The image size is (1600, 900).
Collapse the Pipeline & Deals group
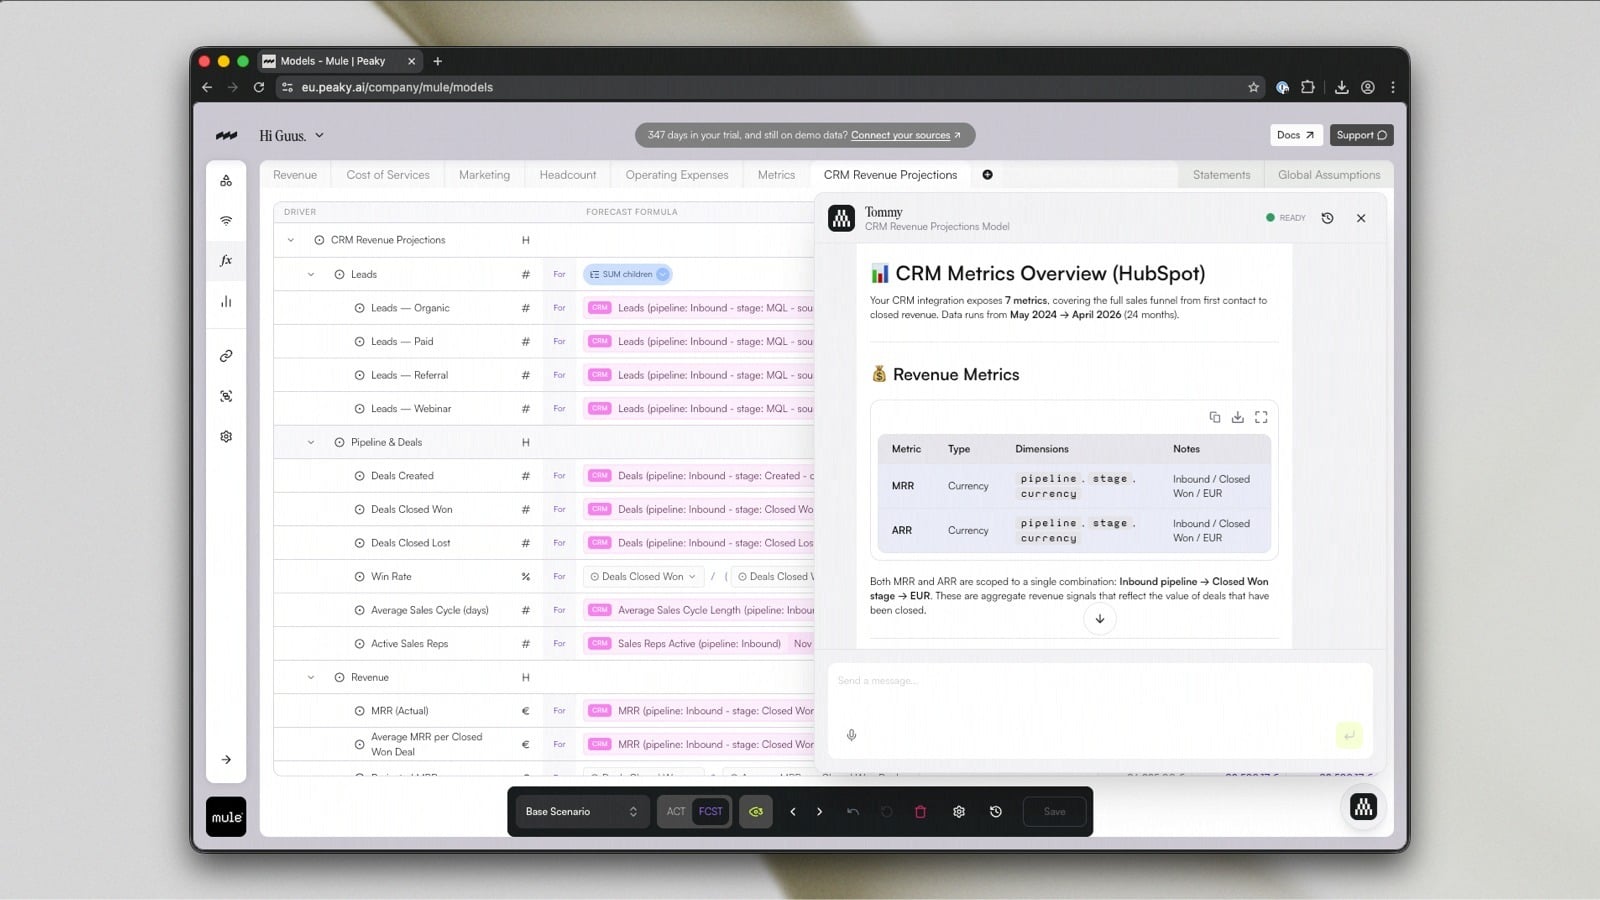pyautogui.click(x=311, y=442)
